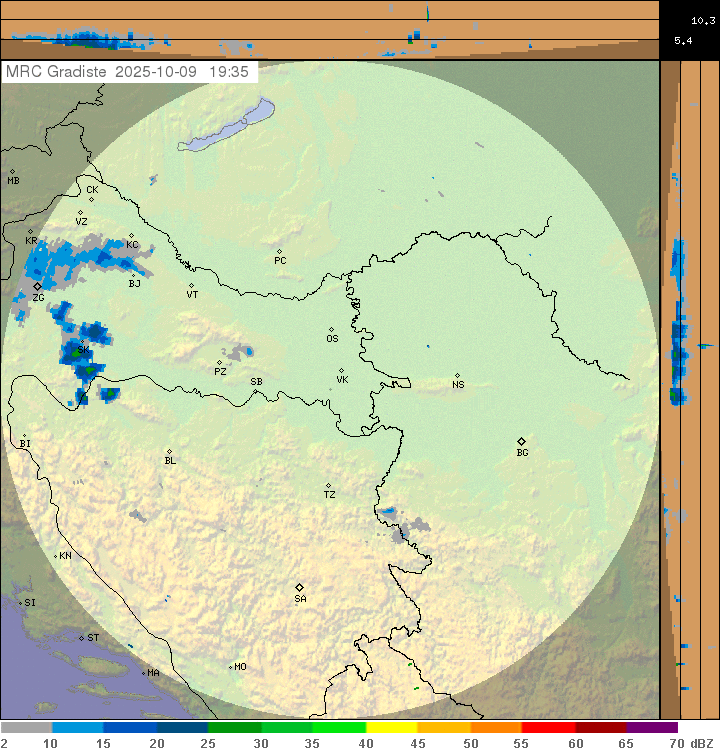Image resolution: width=720 pixels, height=751 pixels.
Task: Select the Belgrade (BG) city marker
Action: point(521,441)
